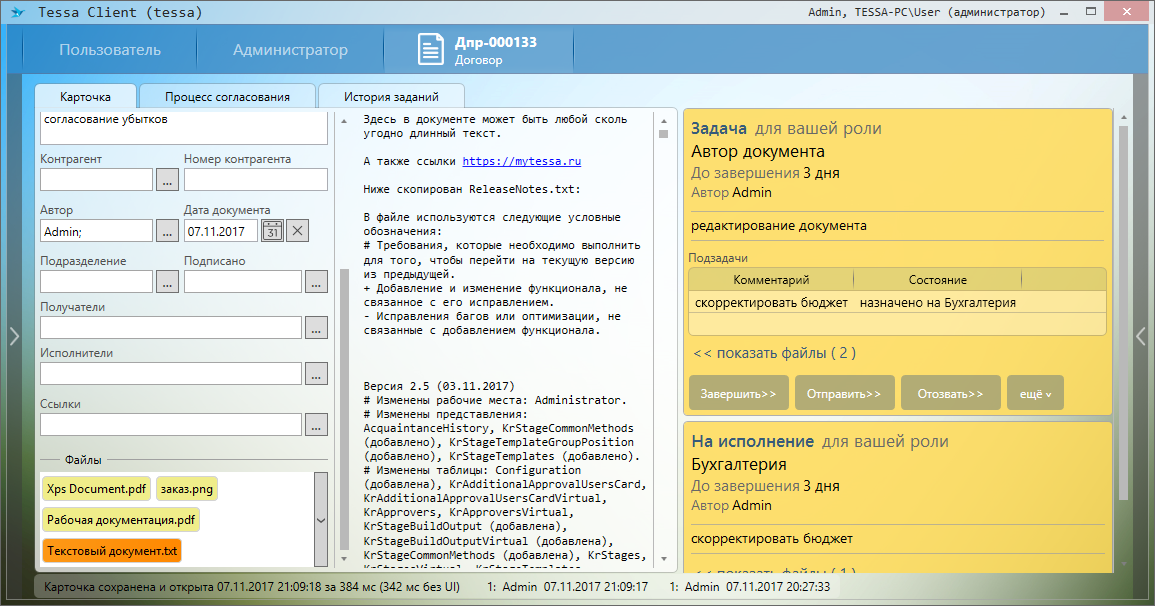
Task: Click the Завершить>> button
Action: (x=739, y=393)
